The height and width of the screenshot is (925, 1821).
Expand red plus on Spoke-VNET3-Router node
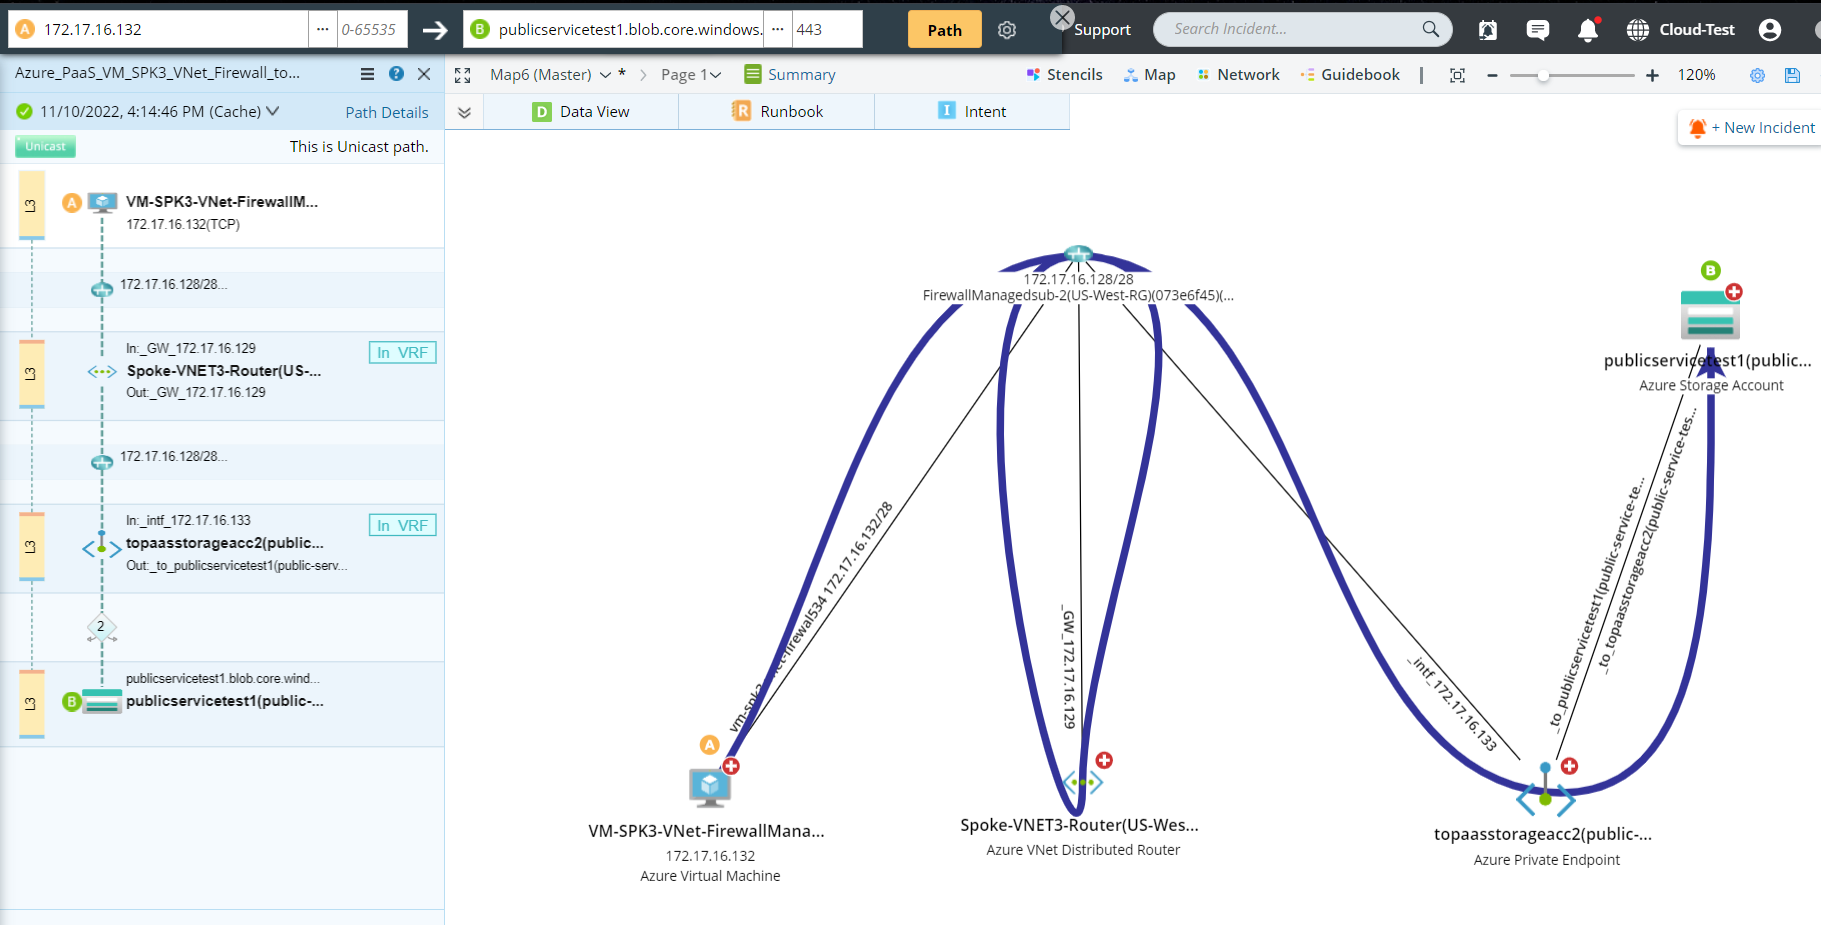pyautogui.click(x=1104, y=760)
